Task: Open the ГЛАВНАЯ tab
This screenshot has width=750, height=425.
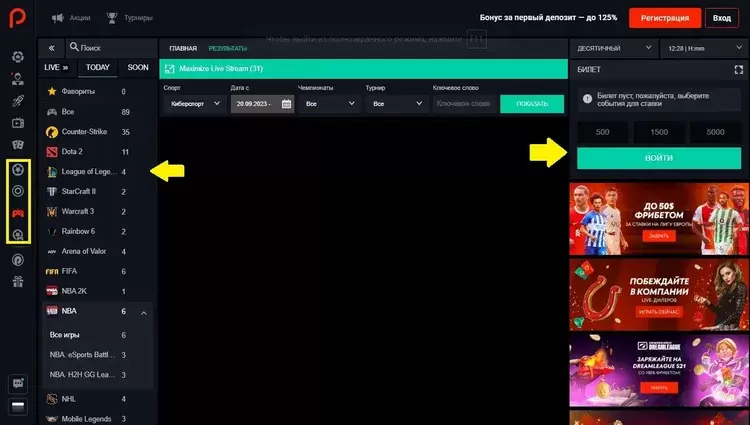Action: [183, 48]
